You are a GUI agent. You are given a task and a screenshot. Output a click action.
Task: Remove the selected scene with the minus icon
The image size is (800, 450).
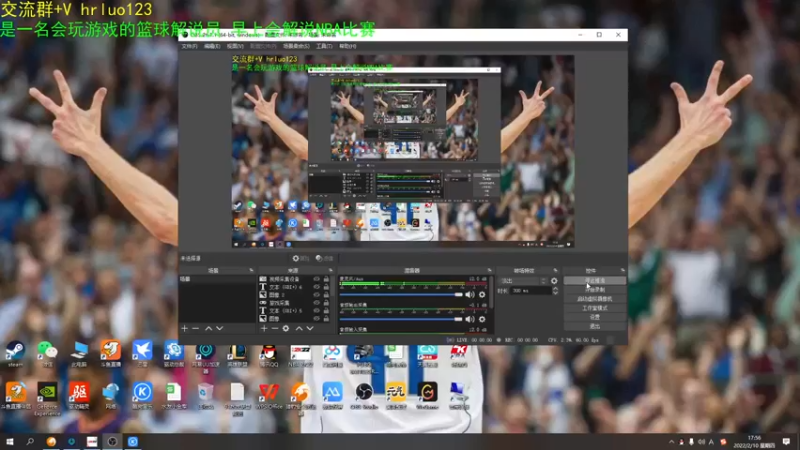point(195,329)
